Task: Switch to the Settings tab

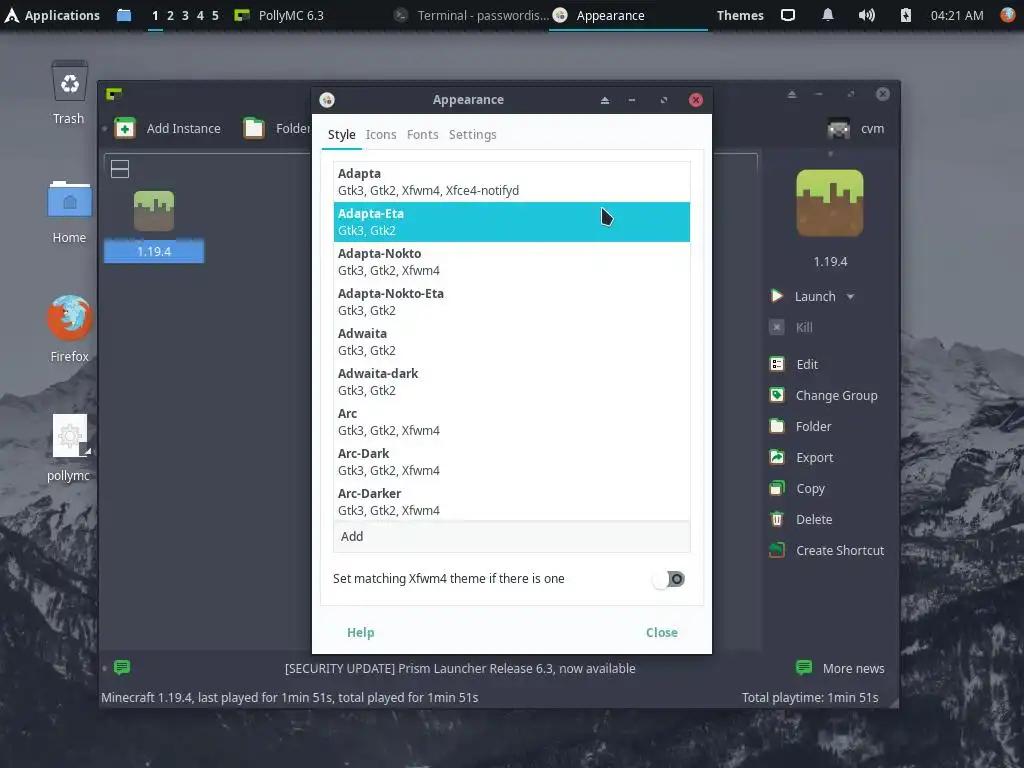Action: coord(472,135)
